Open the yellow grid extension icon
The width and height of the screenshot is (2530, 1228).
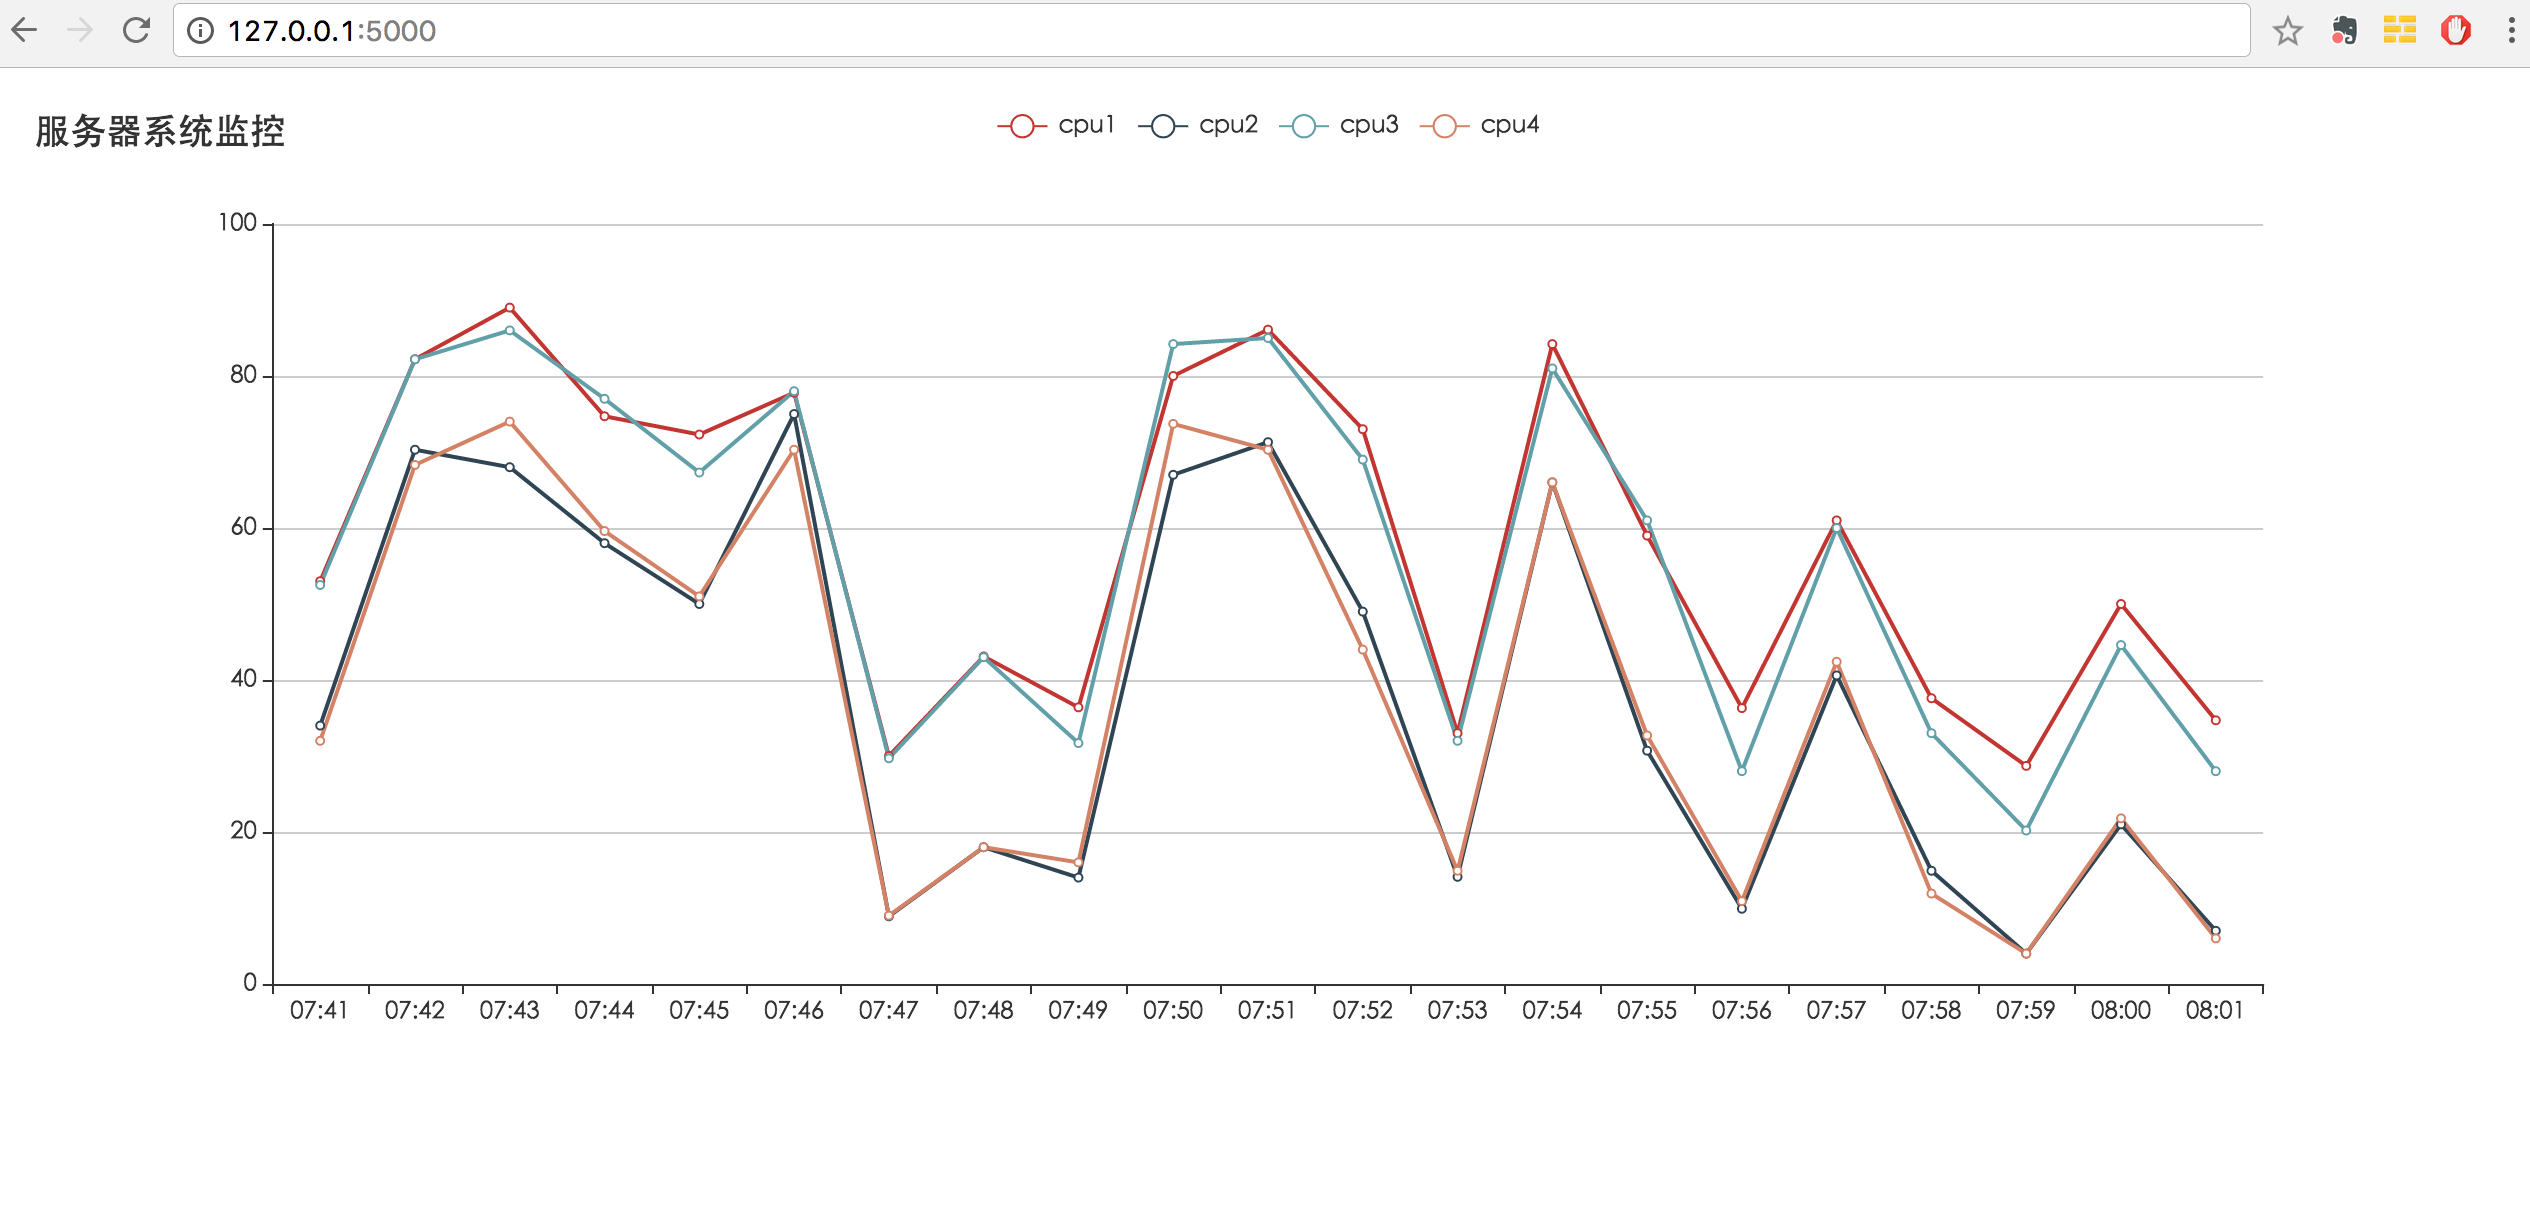(x=2399, y=31)
